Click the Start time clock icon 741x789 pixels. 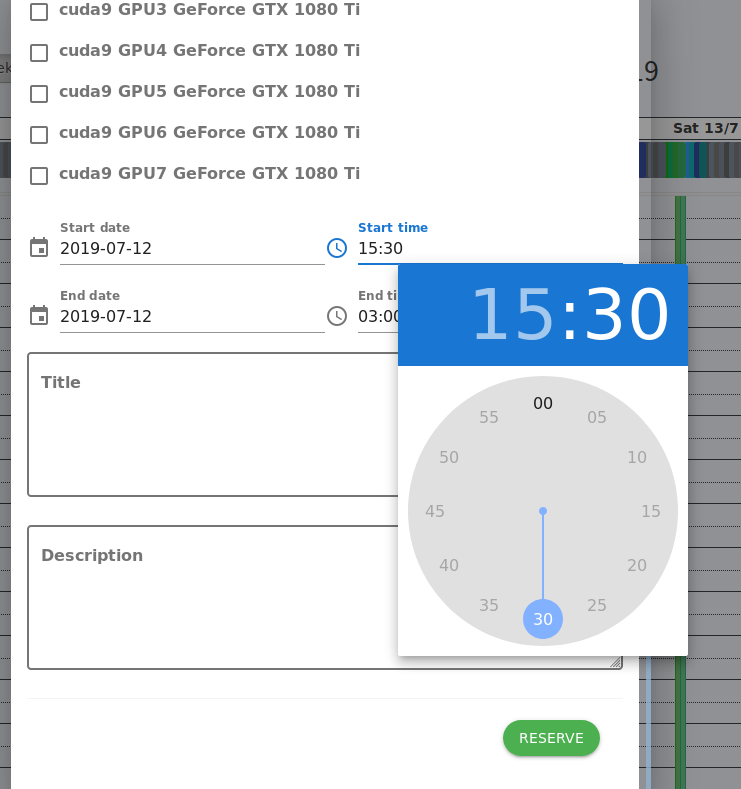coord(337,248)
